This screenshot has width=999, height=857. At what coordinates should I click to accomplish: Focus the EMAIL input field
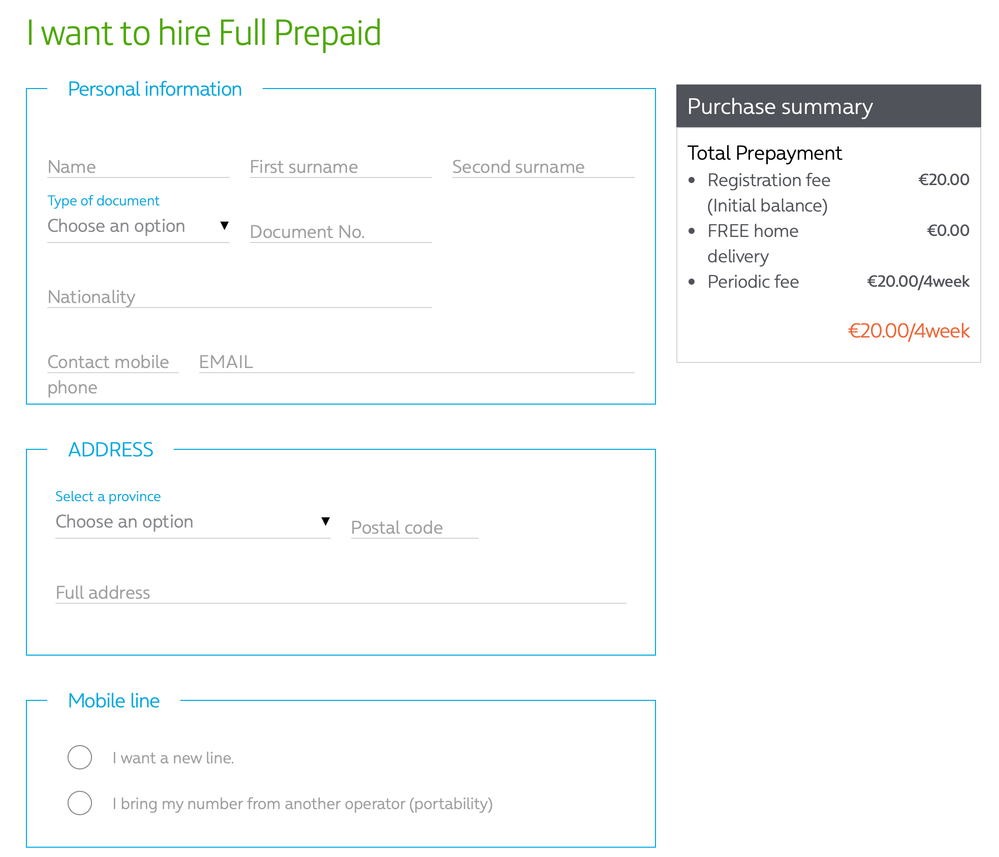coord(416,362)
